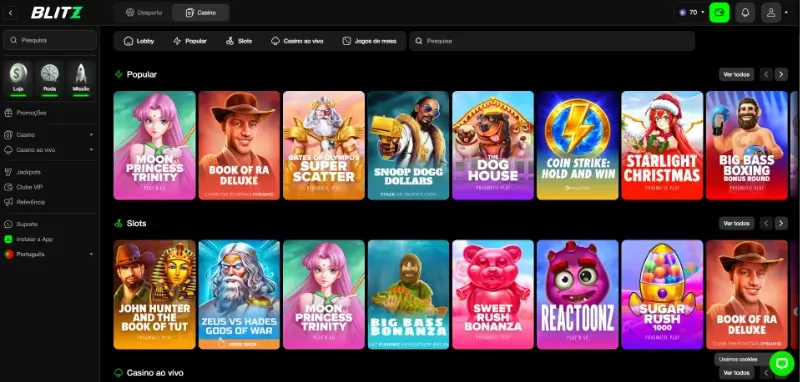This screenshot has width=800, height=382.
Task: Click the Popular section lightning icon
Action: [119, 74]
